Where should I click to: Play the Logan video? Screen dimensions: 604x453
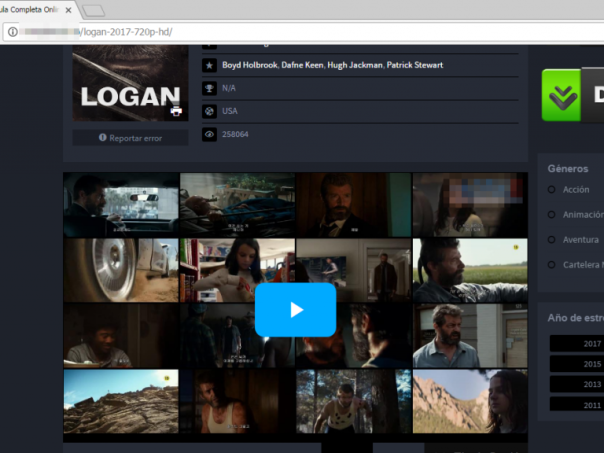pos(295,309)
